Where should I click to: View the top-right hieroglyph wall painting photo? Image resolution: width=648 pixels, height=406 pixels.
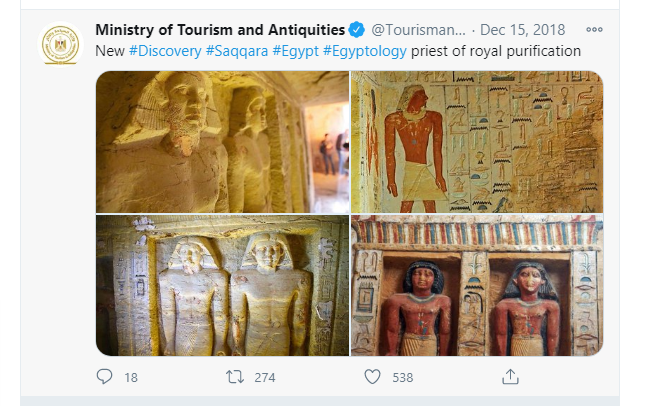pos(477,142)
